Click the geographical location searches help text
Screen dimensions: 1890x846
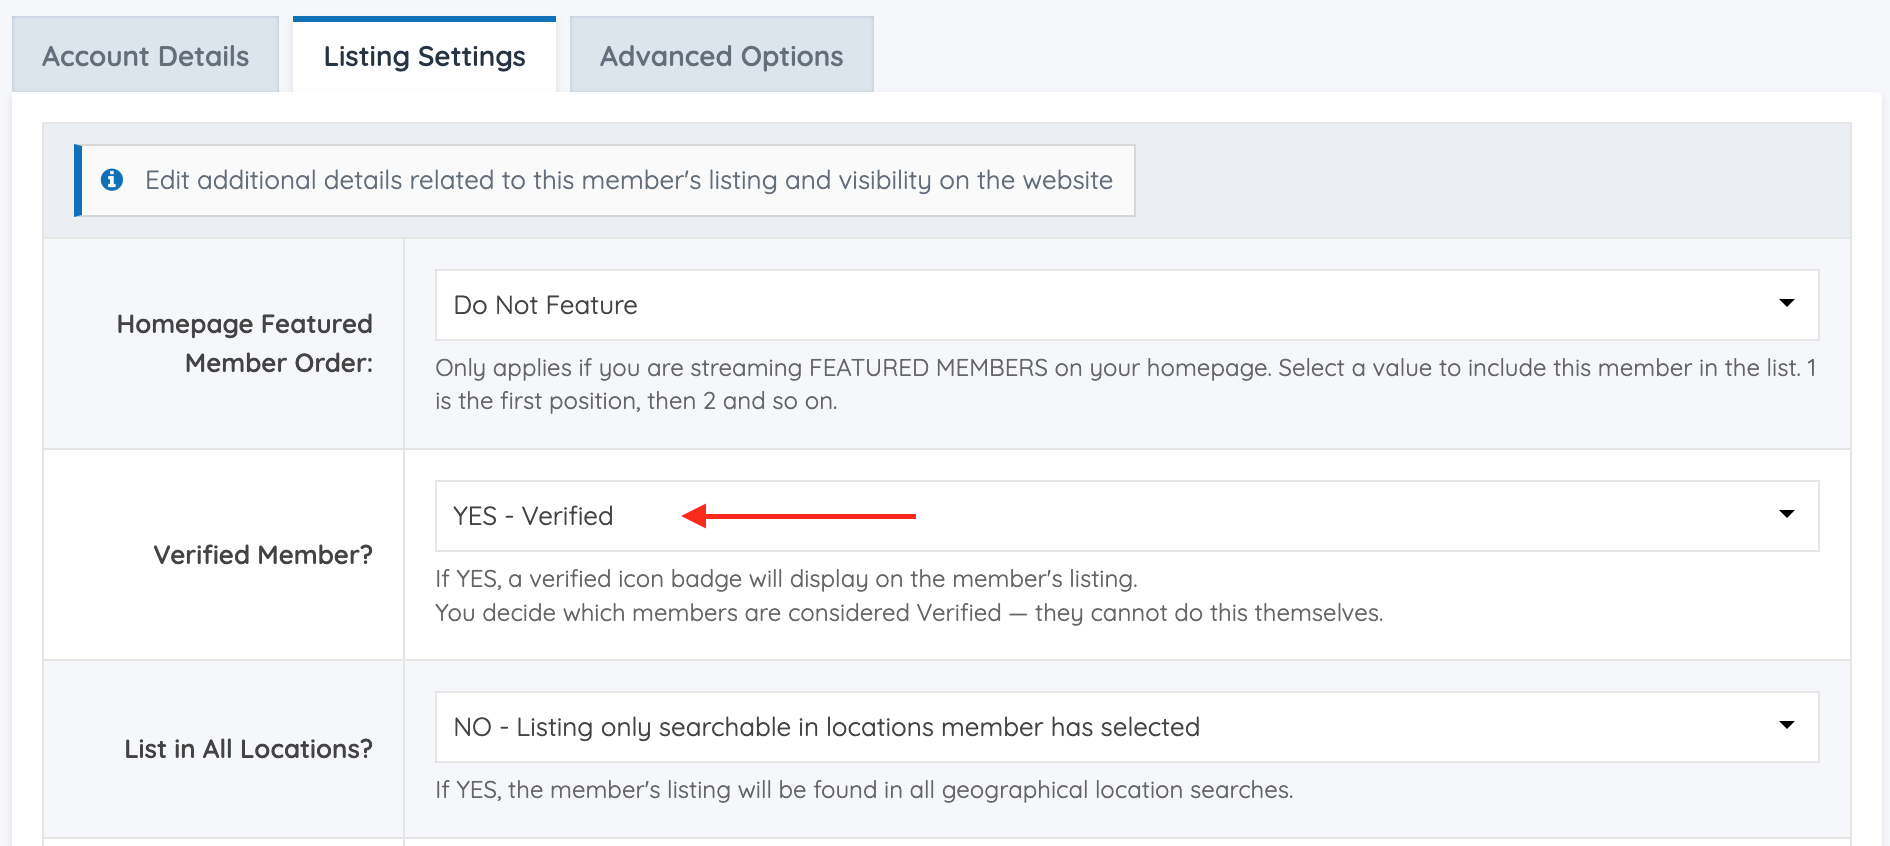click(x=864, y=790)
